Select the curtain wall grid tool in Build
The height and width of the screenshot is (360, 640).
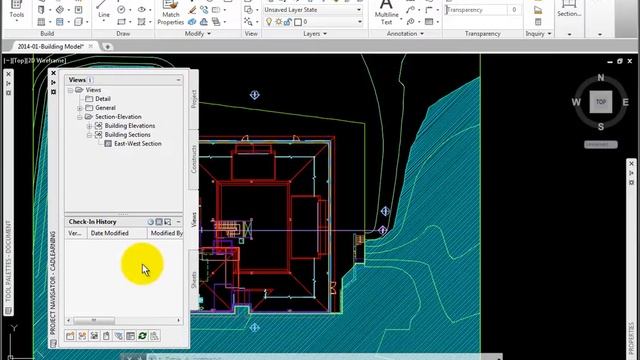tap(41, 22)
